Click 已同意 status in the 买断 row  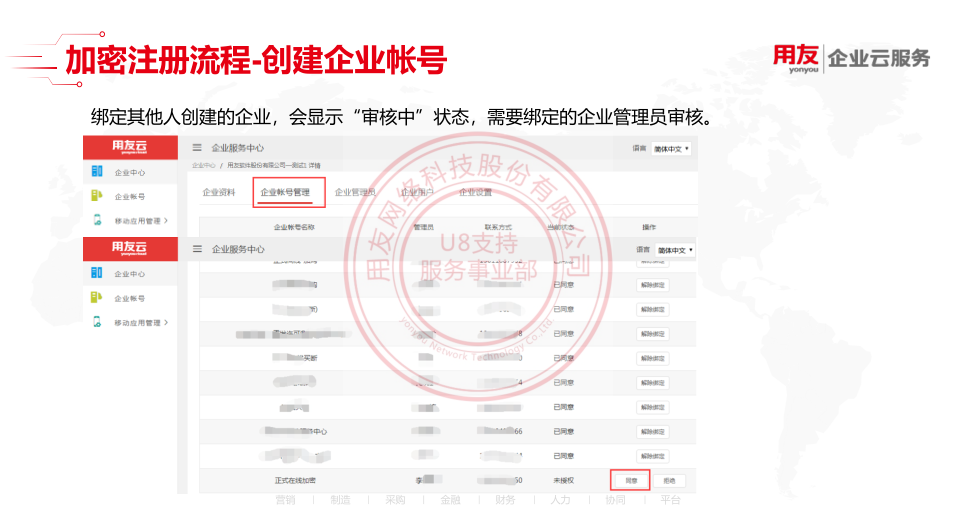[563, 358]
